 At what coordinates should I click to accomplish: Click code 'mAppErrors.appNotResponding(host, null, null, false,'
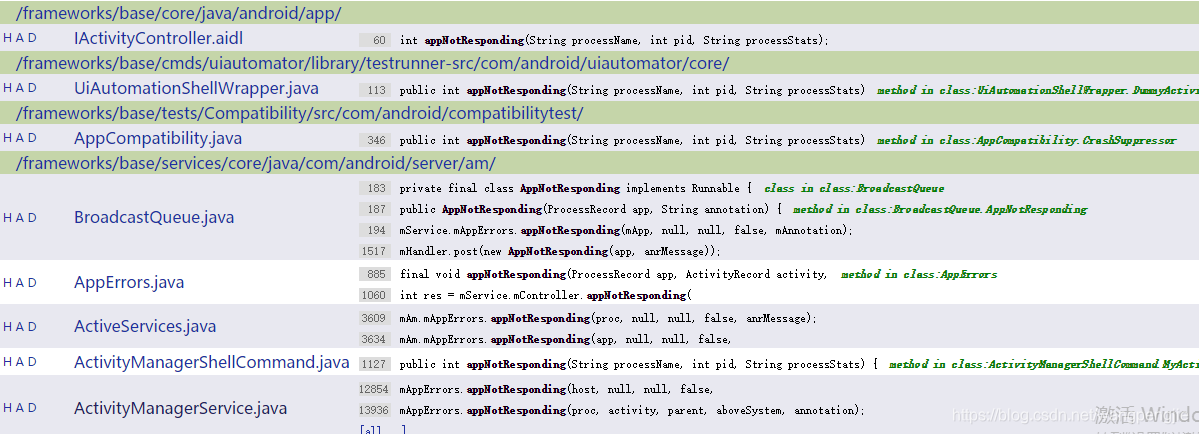pos(556,389)
